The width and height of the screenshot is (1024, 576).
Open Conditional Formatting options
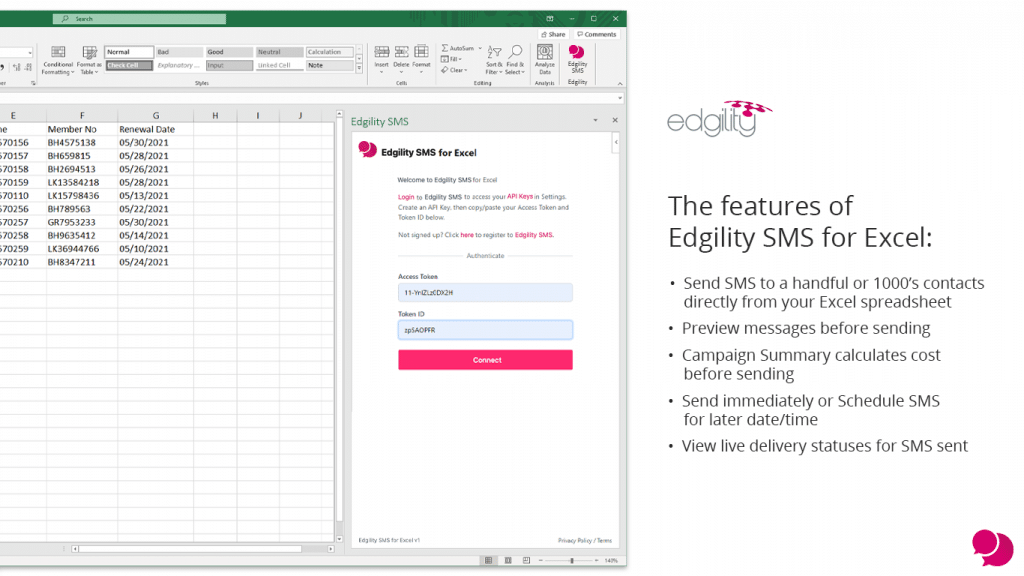click(58, 58)
